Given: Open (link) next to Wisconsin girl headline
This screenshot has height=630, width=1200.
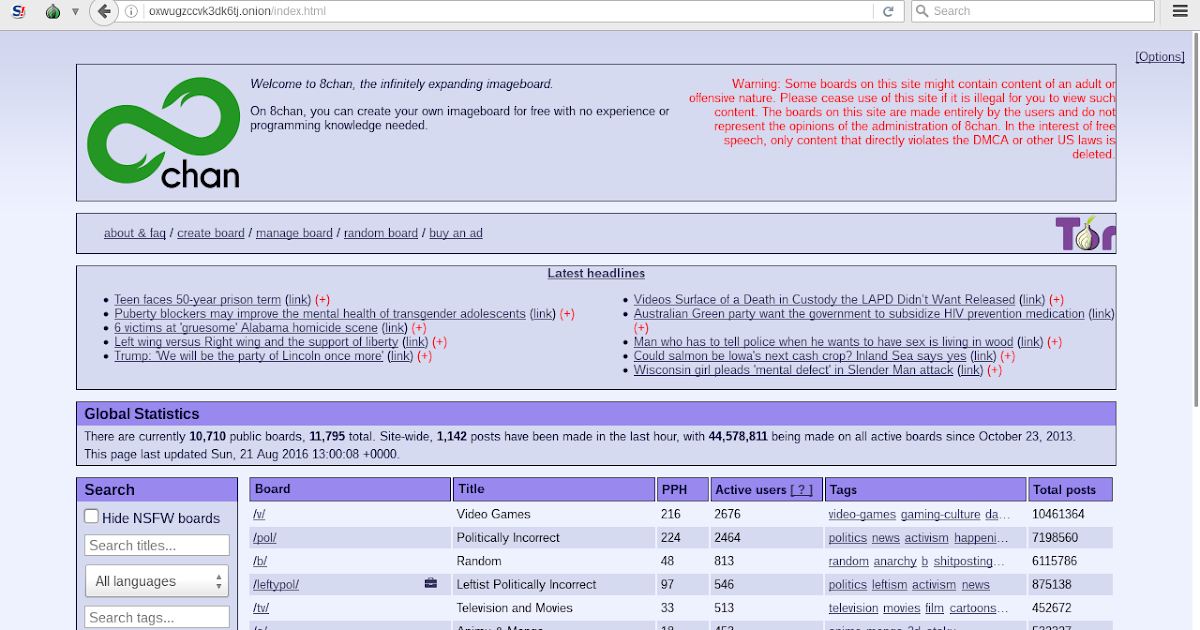Looking at the screenshot, I should click(970, 370).
